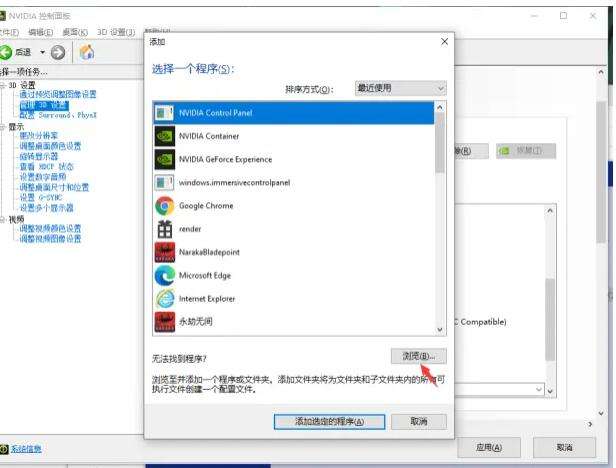Screen dimensions: 616x468
Task: Collapse the 视频 tree node
Action: tap(2, 219)
